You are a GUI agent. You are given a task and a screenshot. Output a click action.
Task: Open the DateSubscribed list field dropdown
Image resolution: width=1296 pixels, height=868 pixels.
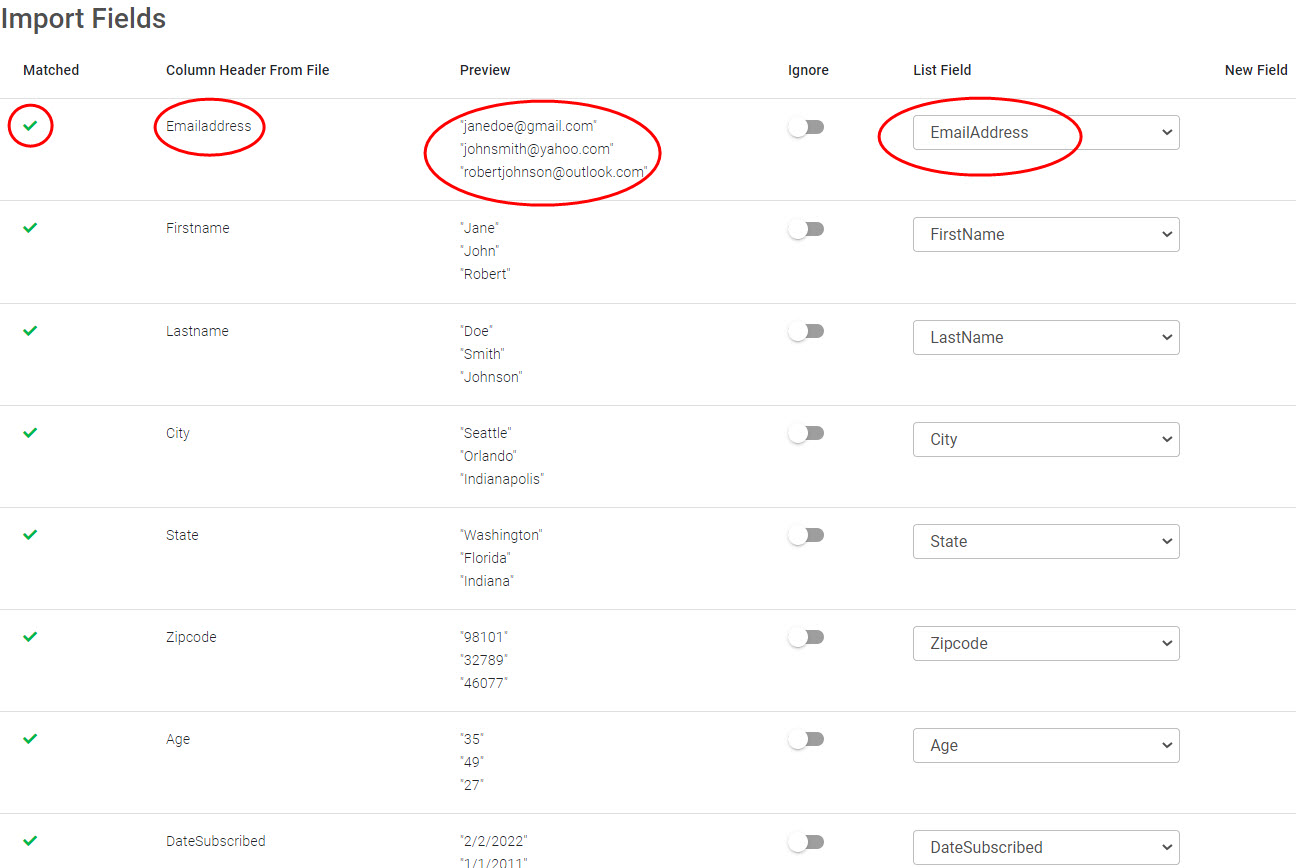(x=1045, y=847)
